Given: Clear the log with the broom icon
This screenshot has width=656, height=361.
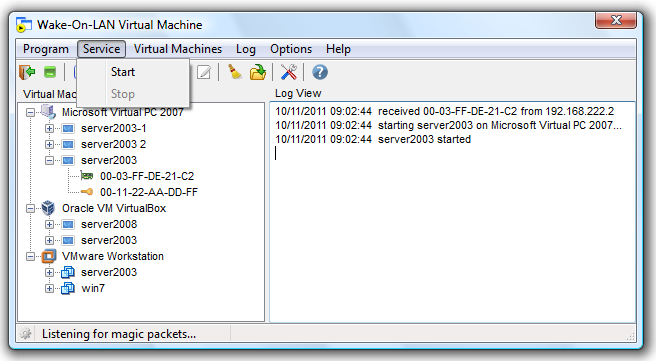Looking at the screenshot, I should coord(235,72).
